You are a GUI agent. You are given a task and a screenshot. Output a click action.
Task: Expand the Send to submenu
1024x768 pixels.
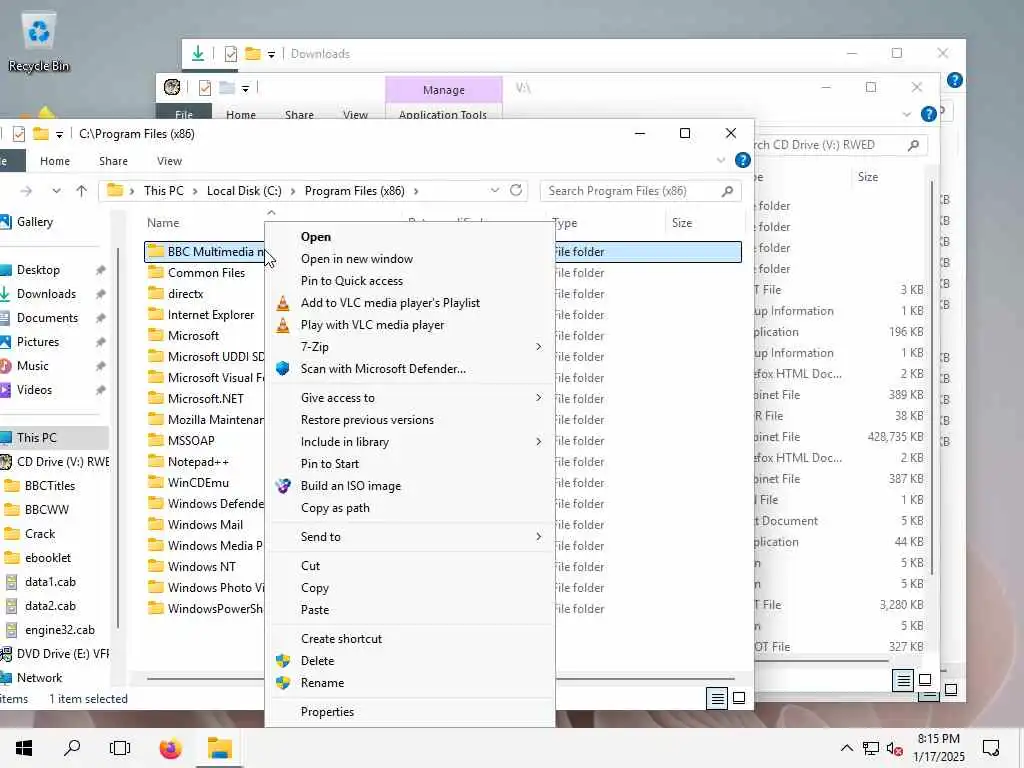point(538,537)
